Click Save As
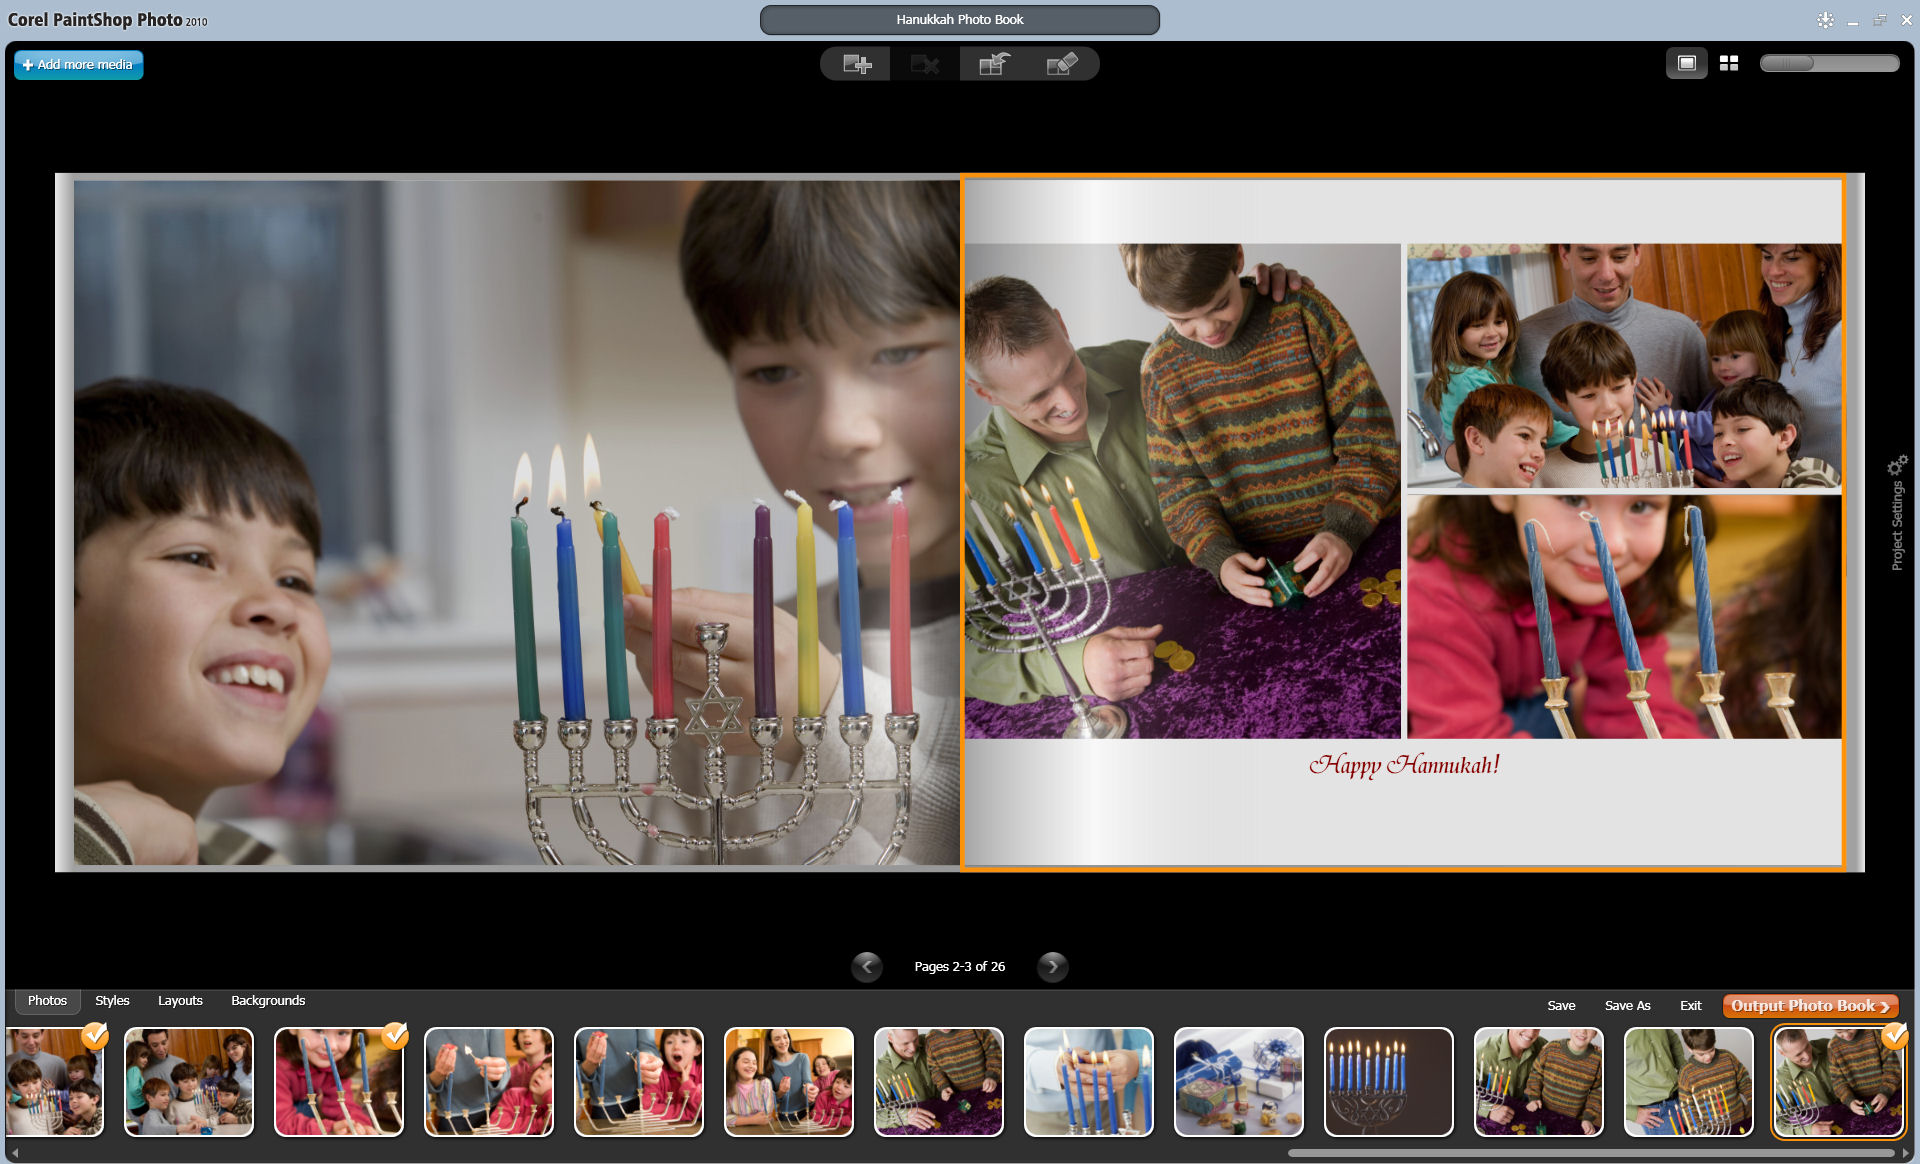 tap(1627, 1006)
